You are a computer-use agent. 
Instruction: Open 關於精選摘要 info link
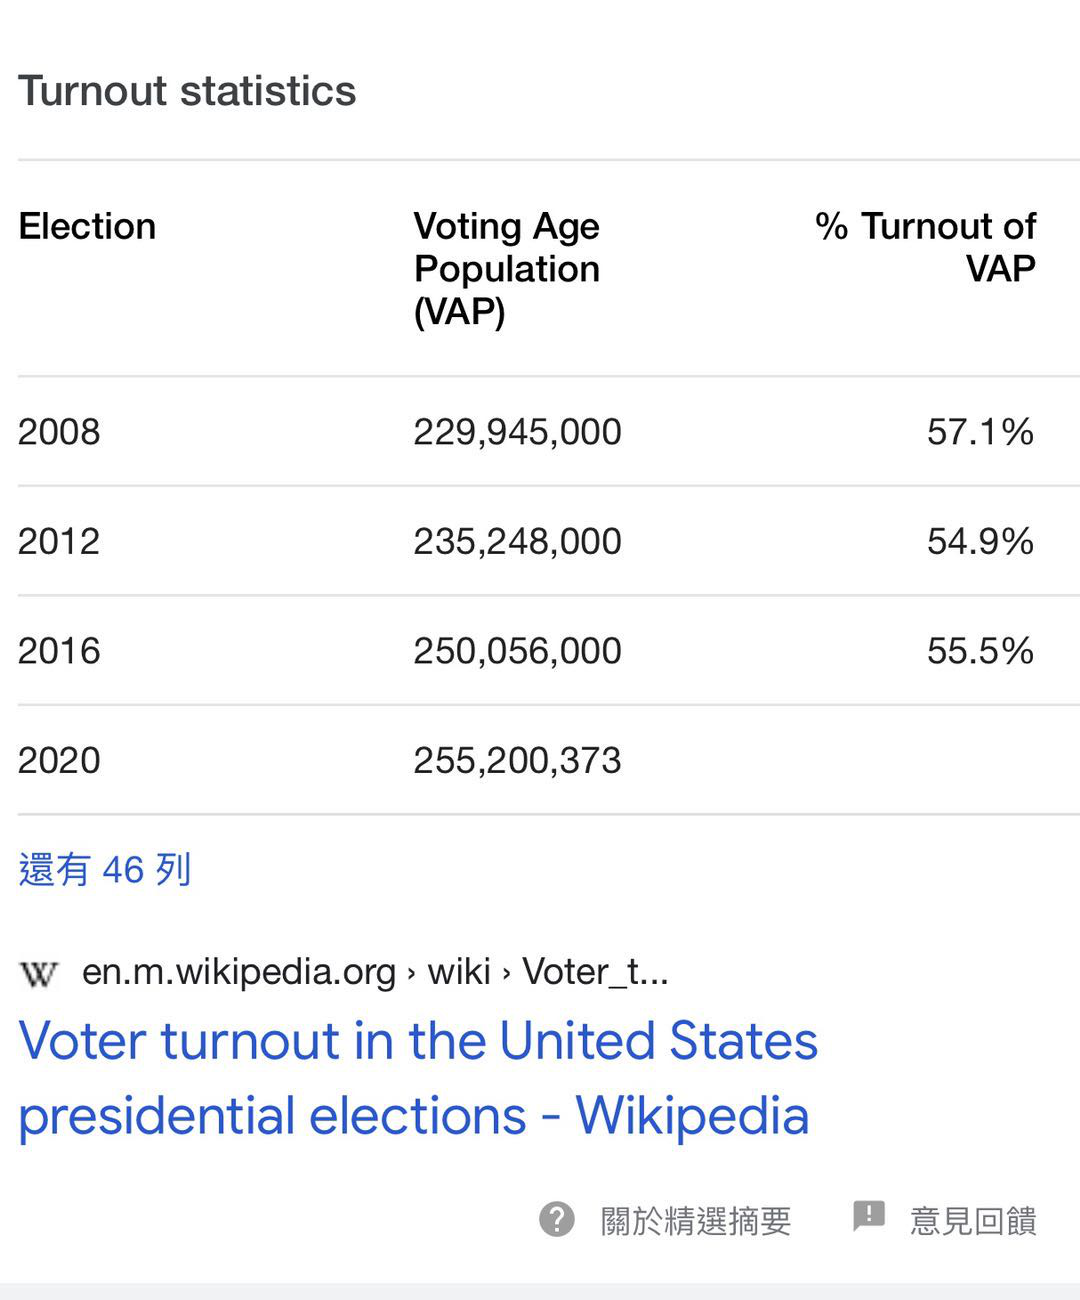pyautogui.click(x=695, y=1221)
